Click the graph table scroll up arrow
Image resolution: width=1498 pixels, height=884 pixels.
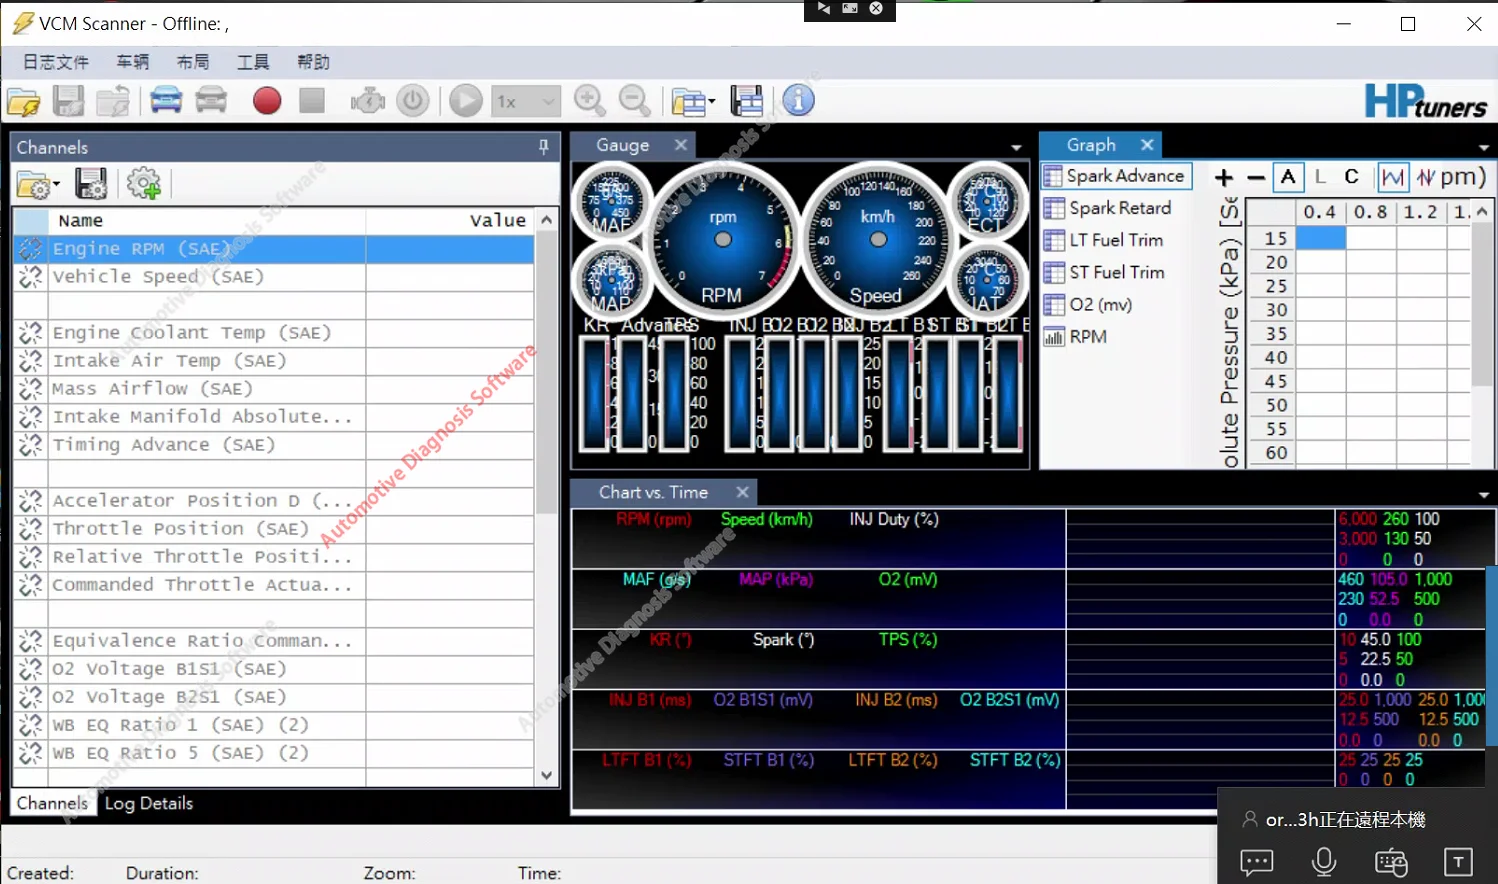(1482, 212)
